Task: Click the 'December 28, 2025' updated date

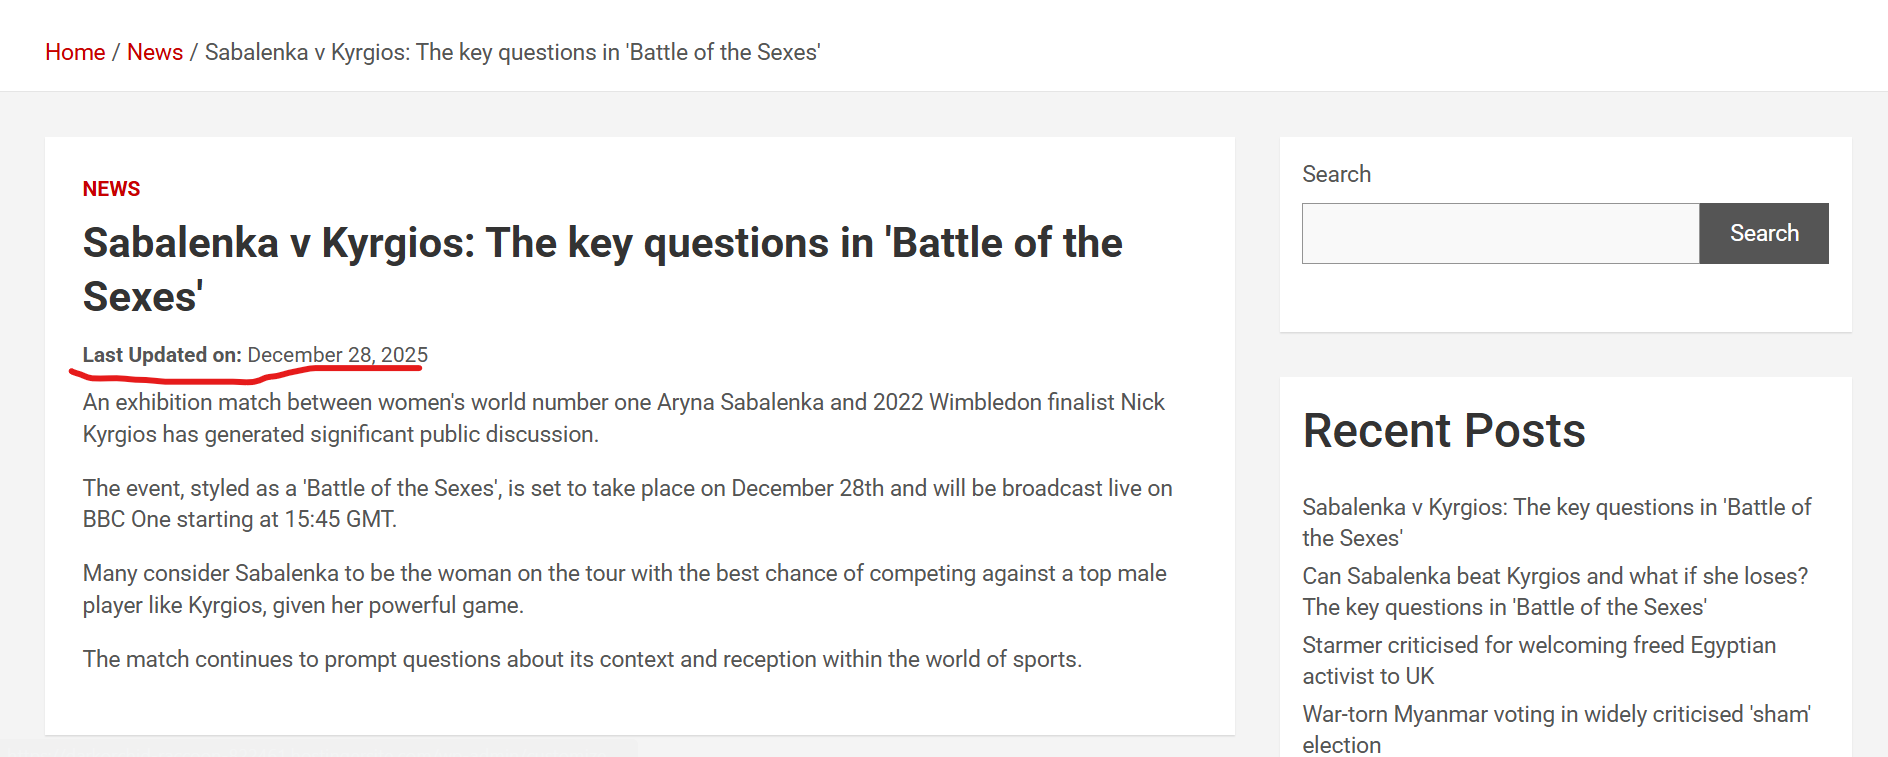Action: pyautogui.click(x=337, y=355)
